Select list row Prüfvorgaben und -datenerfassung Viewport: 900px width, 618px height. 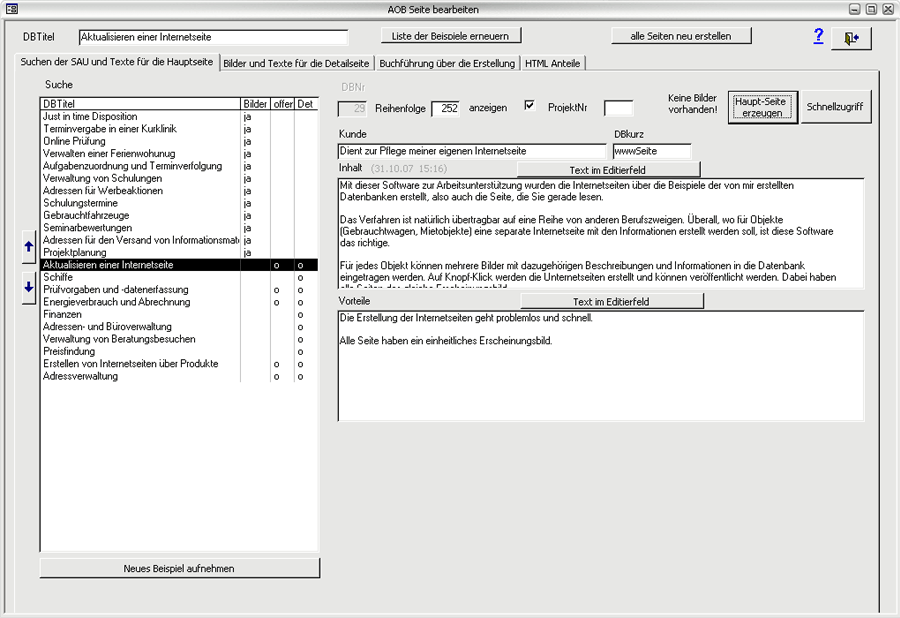point(179,290)
